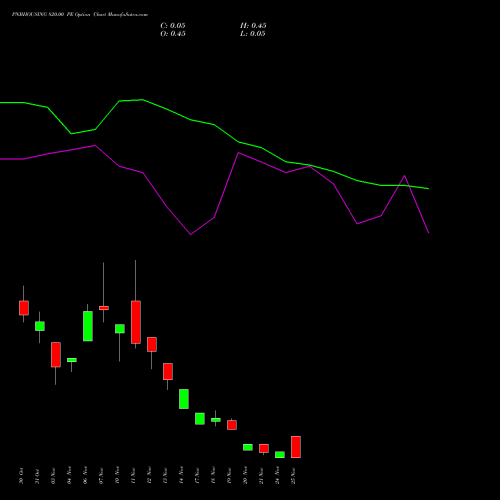Viewport: 500px width, 500px height.
Task: Select the green candlestick above 24 Nov
Action: click(280, 455)
